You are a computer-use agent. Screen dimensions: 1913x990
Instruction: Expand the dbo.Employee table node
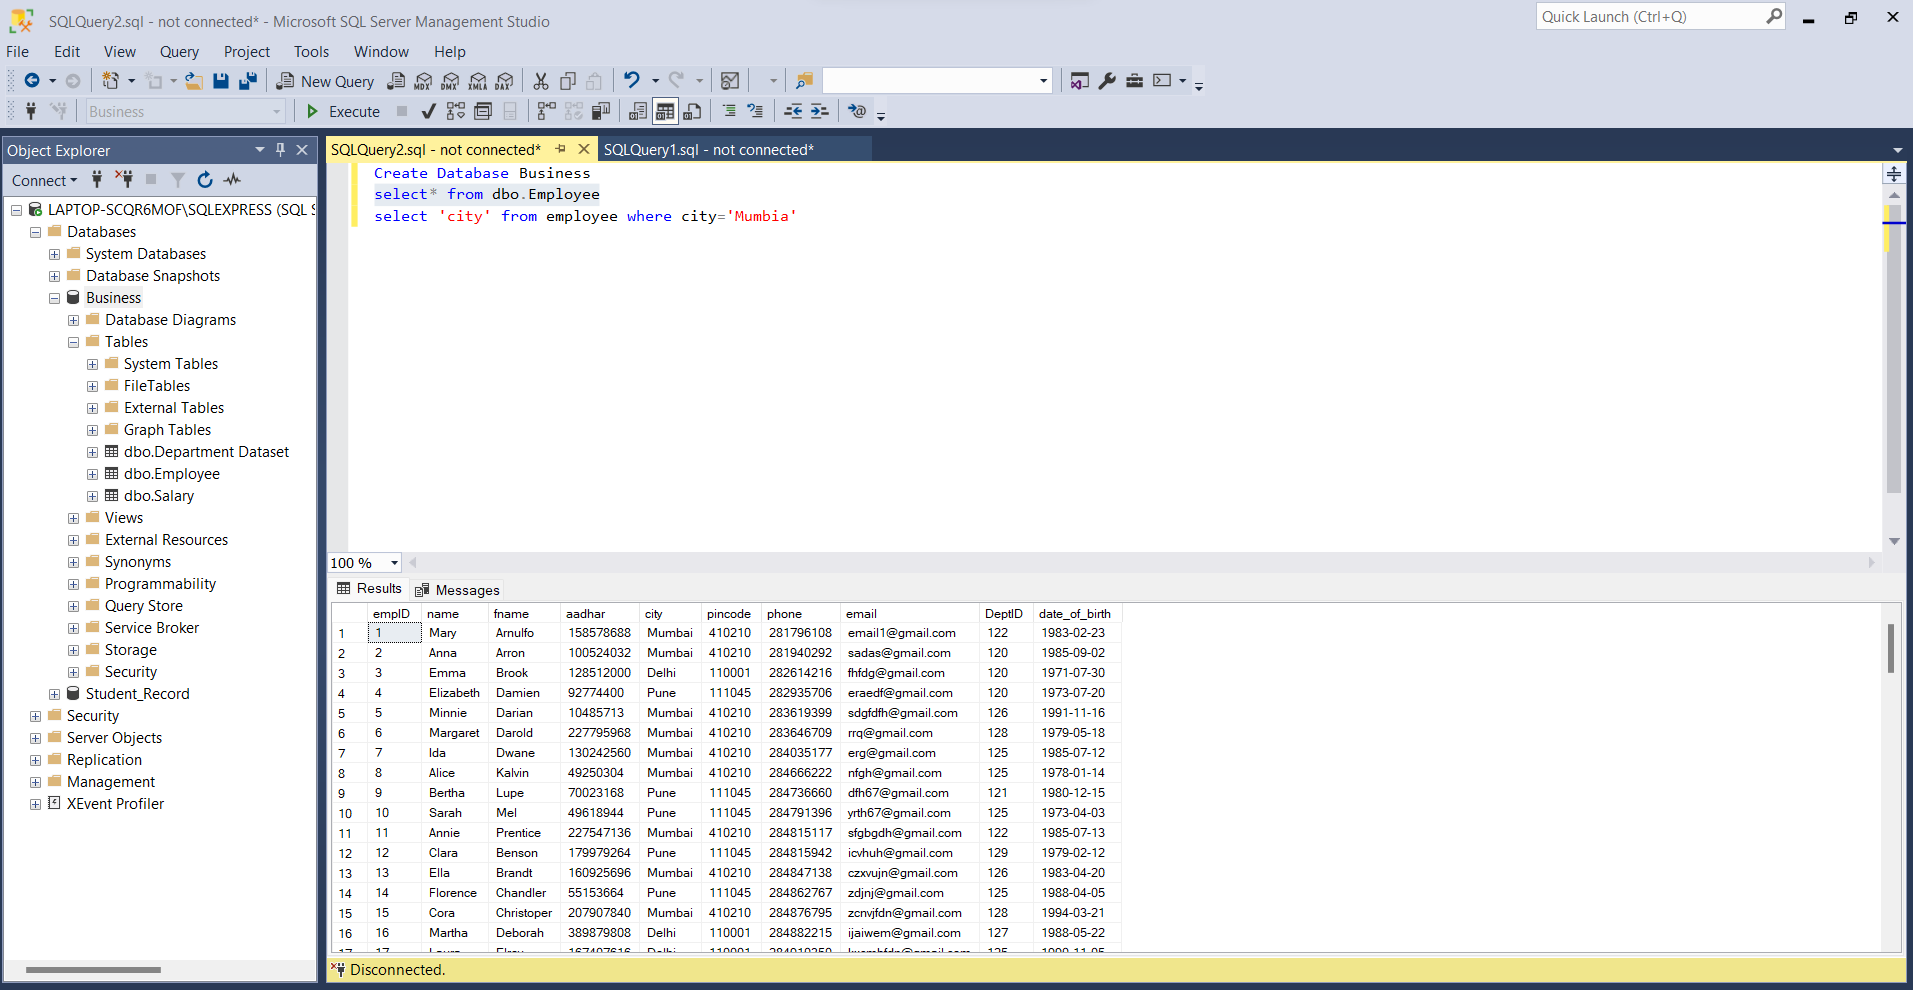point(92,474)
